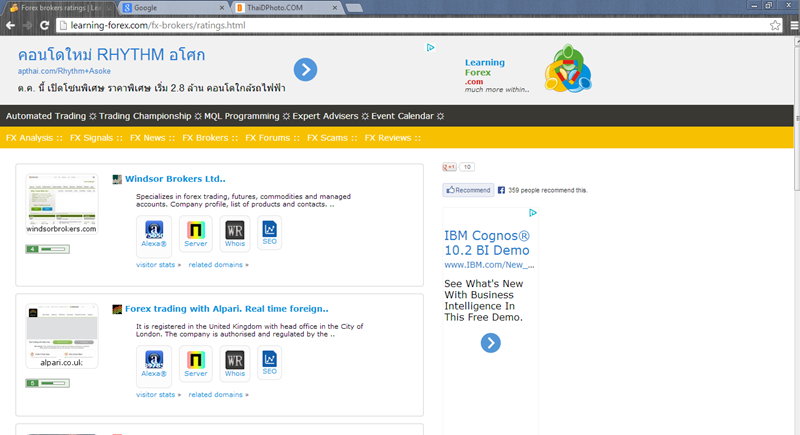
Task: Reload the page with the refresh icon
Action: (x=44, y=25)
